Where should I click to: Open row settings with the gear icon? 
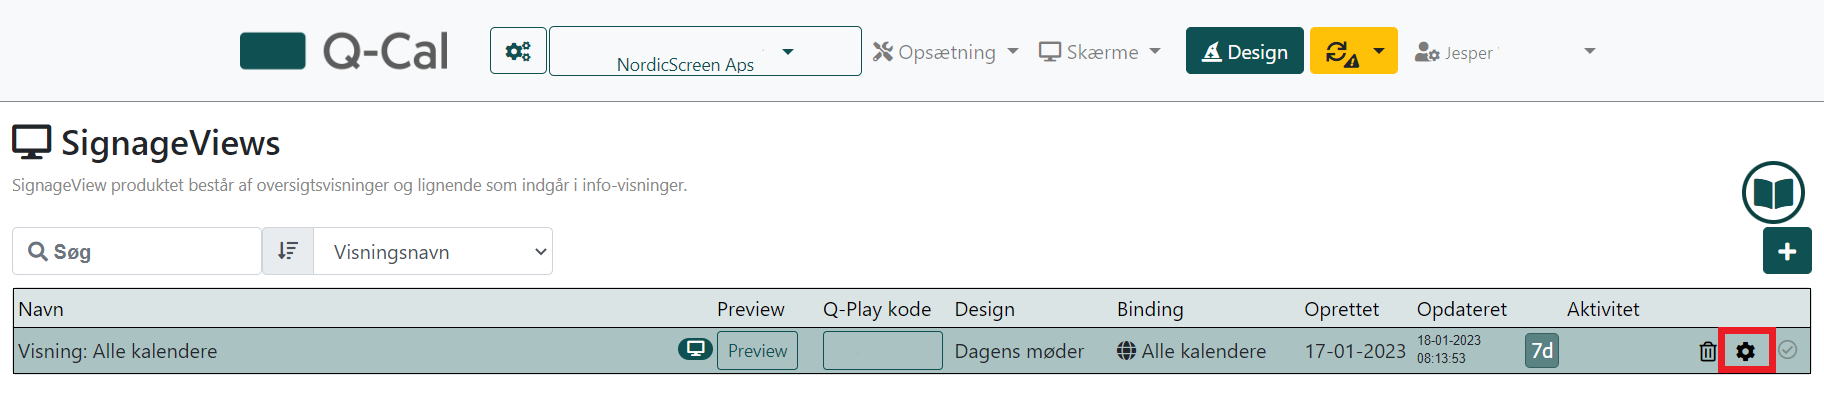(x=1746, y=351)
